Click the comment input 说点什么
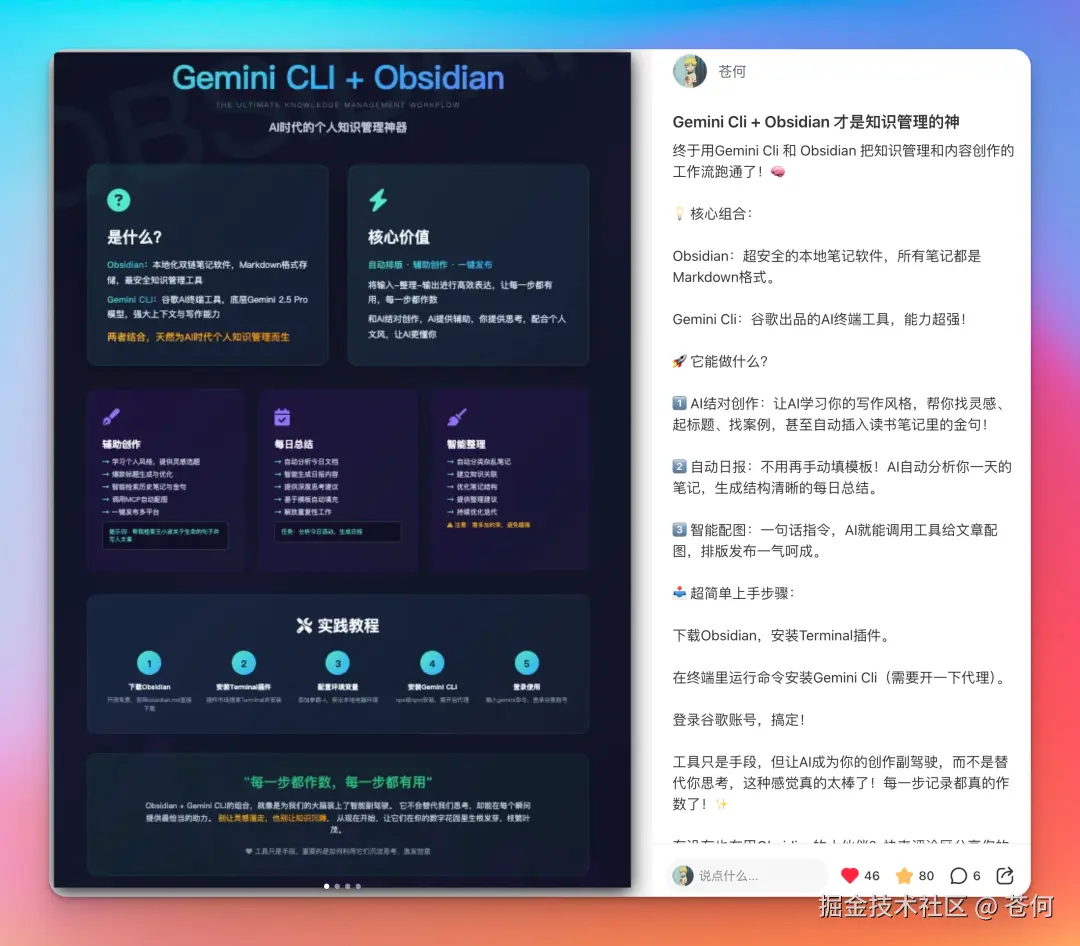Screen dimensions: 1080x946 click(x=750, y=875)
